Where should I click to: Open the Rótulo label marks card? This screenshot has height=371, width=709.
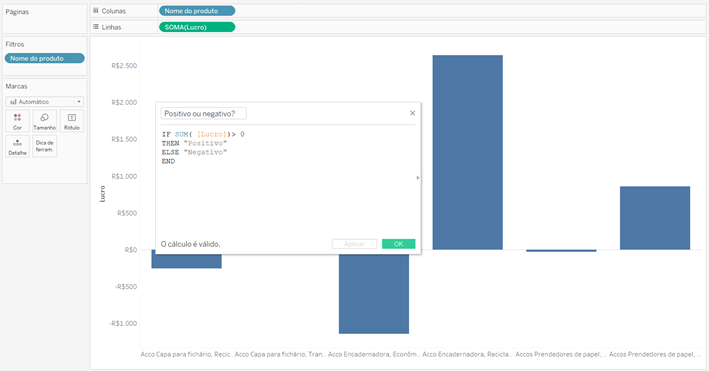[71, 121]
